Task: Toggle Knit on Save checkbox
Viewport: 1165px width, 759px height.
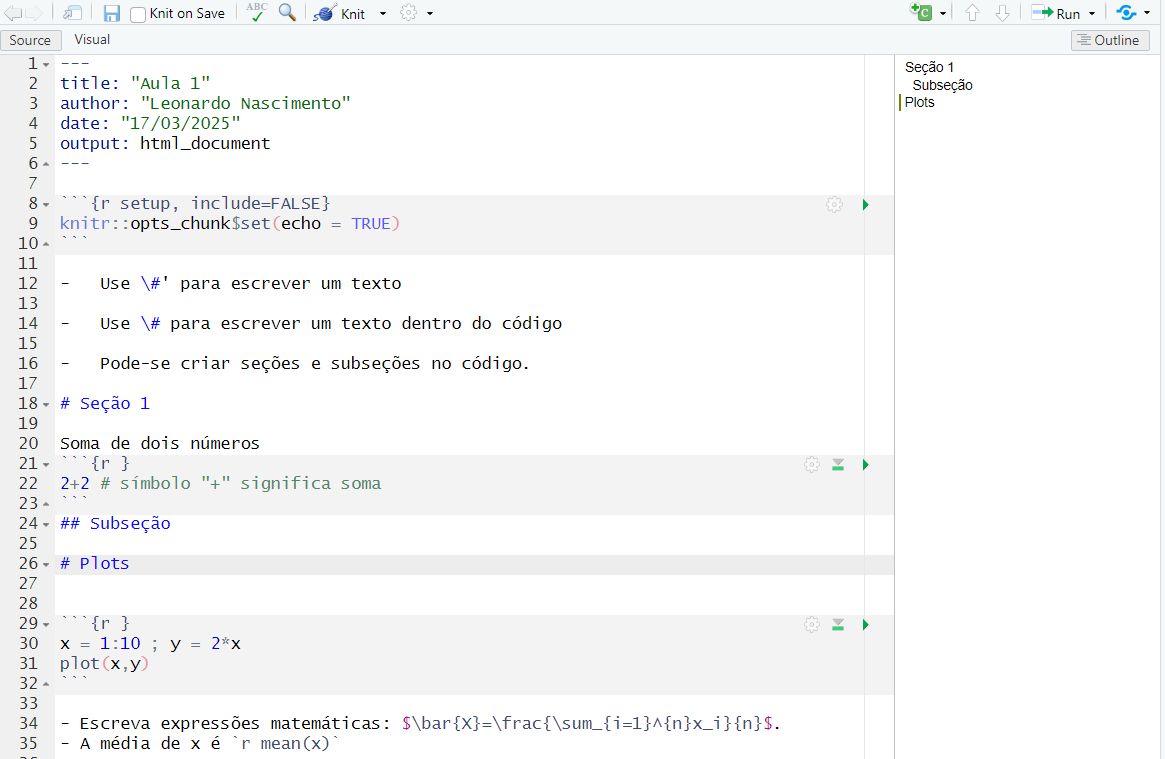Action: pos(138,14)
